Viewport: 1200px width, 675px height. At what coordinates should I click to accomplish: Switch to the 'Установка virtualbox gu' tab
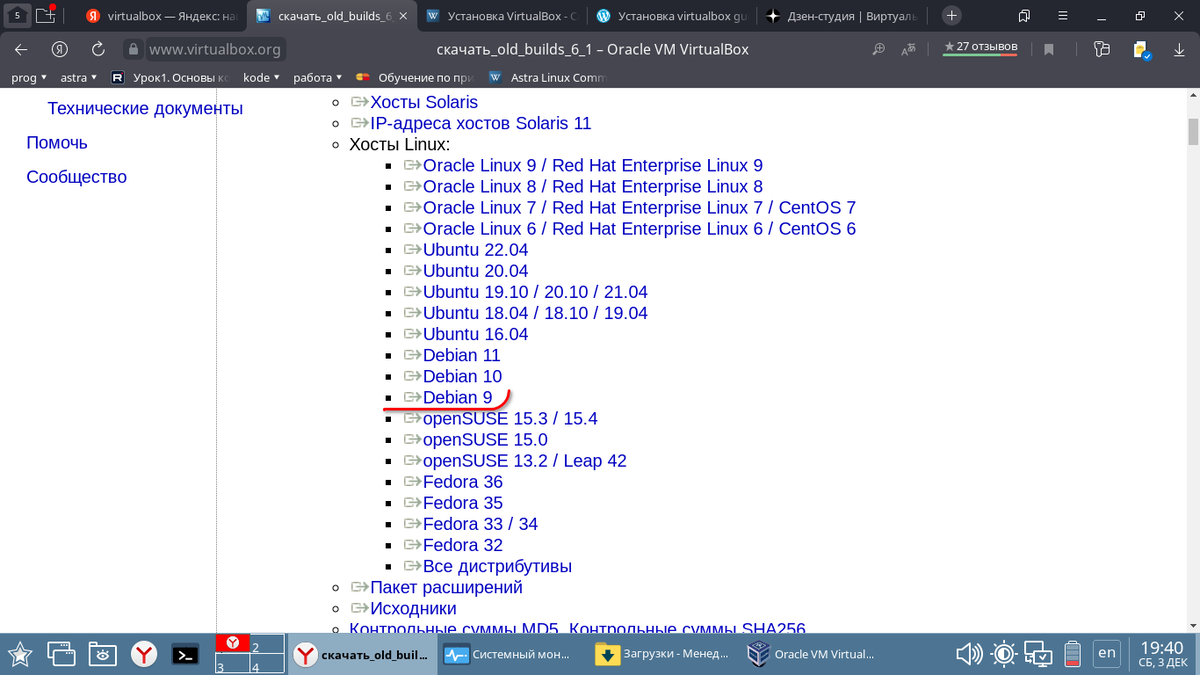pos(670,16)
